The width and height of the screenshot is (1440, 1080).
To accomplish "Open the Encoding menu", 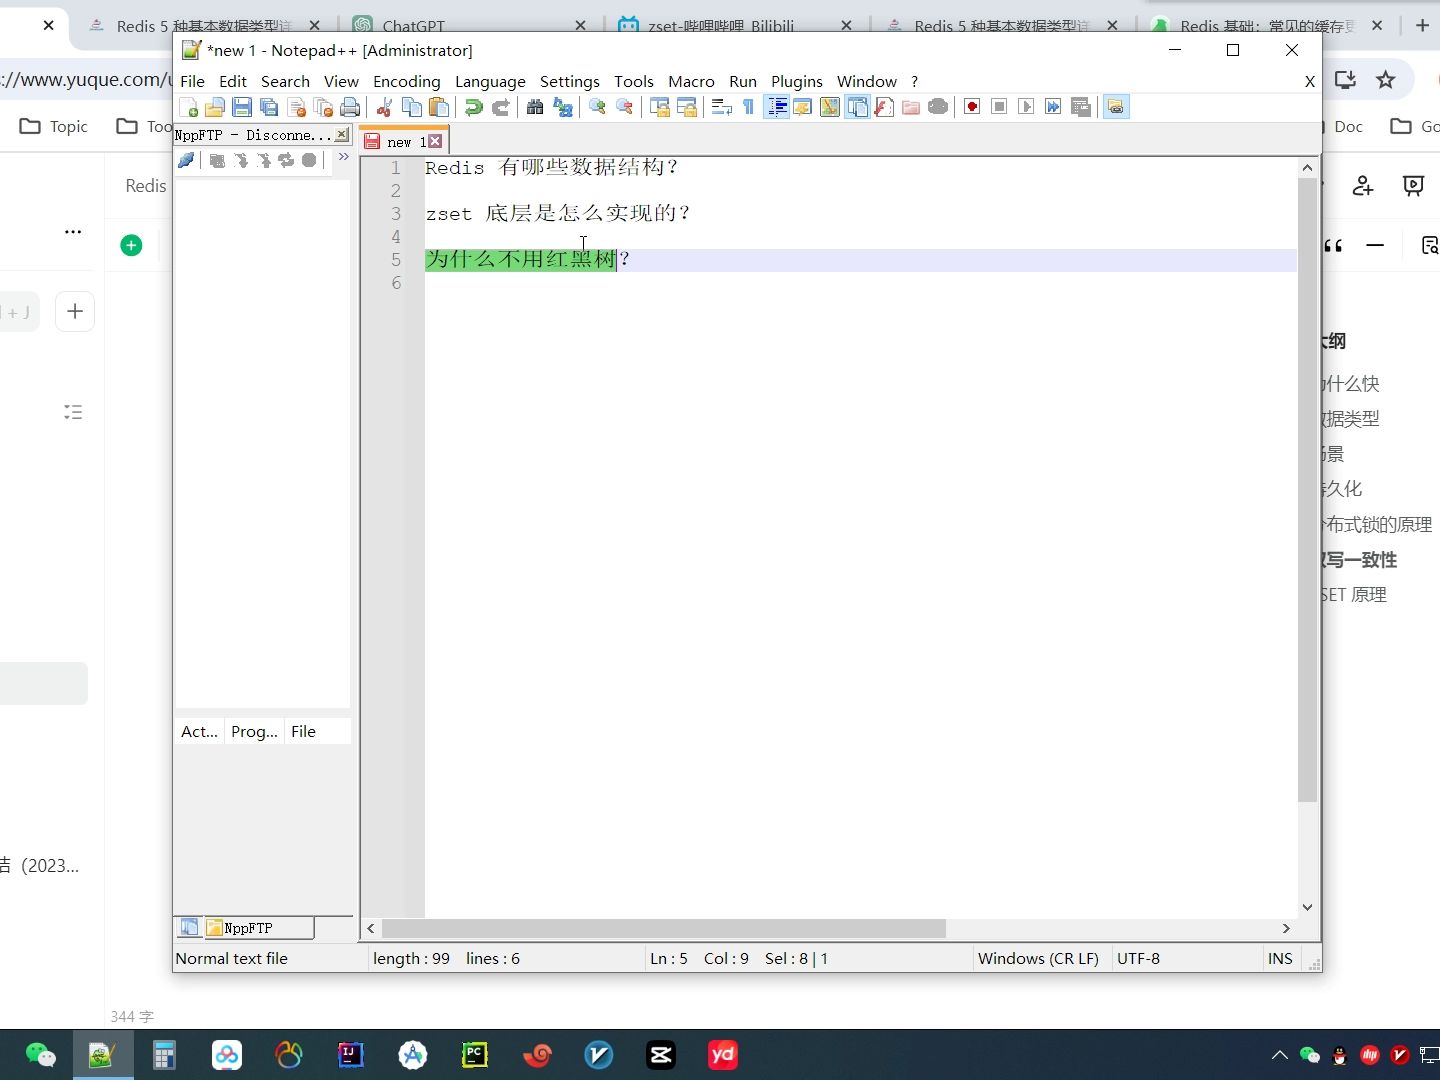I will tap(405, 81).
